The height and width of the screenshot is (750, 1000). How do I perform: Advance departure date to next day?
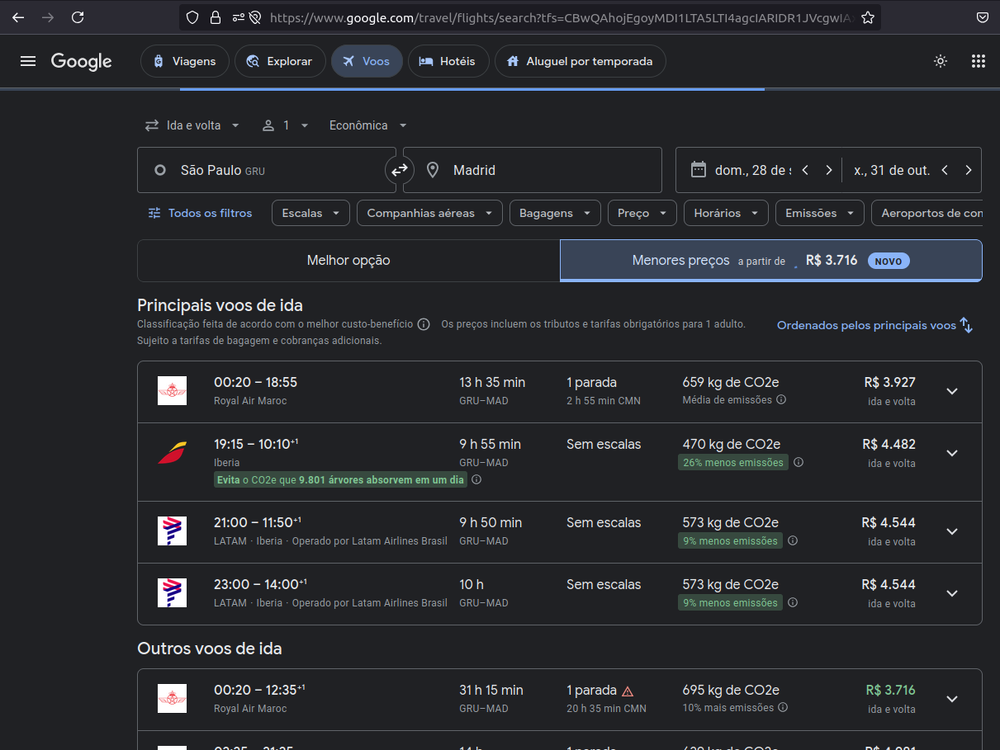coord(828,170)
